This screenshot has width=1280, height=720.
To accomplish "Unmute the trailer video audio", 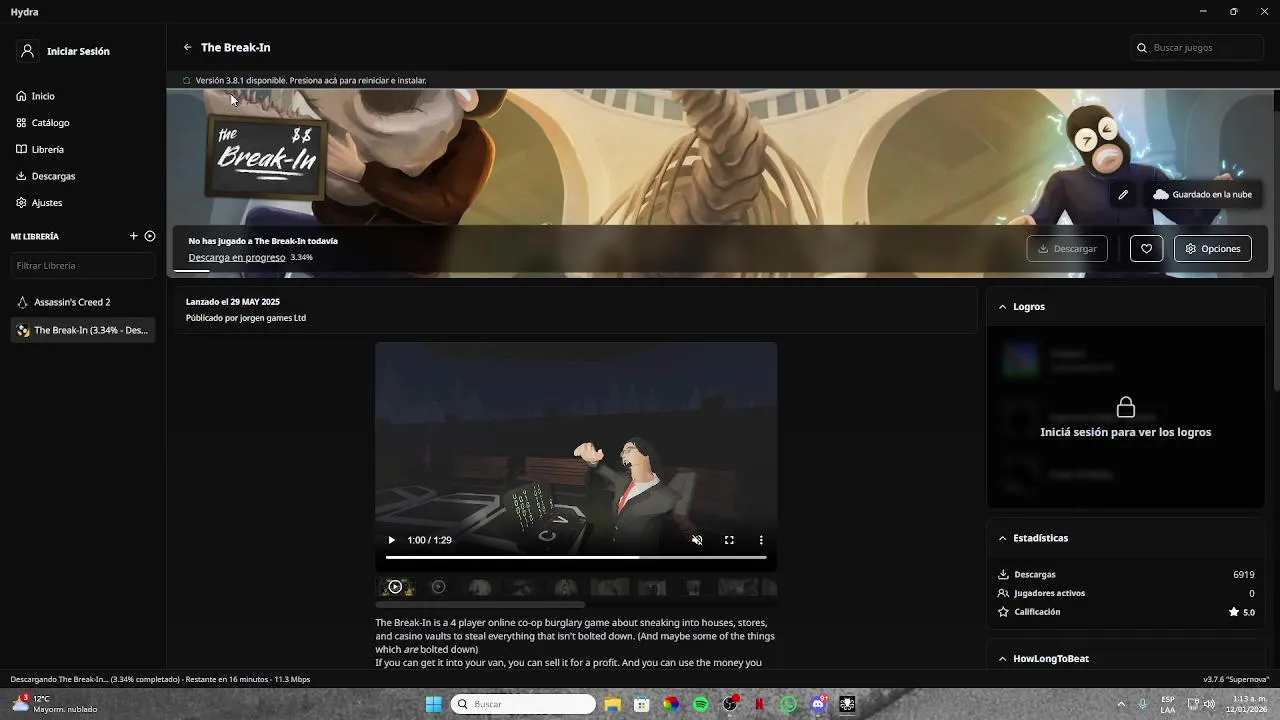I will point(697,540).
